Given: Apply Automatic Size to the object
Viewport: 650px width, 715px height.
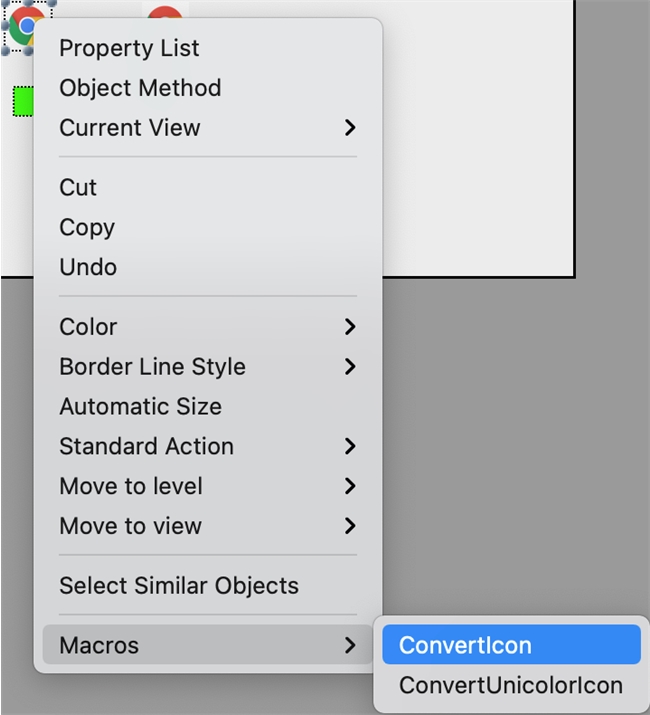Looking at the screenshot, I should 140,407.
